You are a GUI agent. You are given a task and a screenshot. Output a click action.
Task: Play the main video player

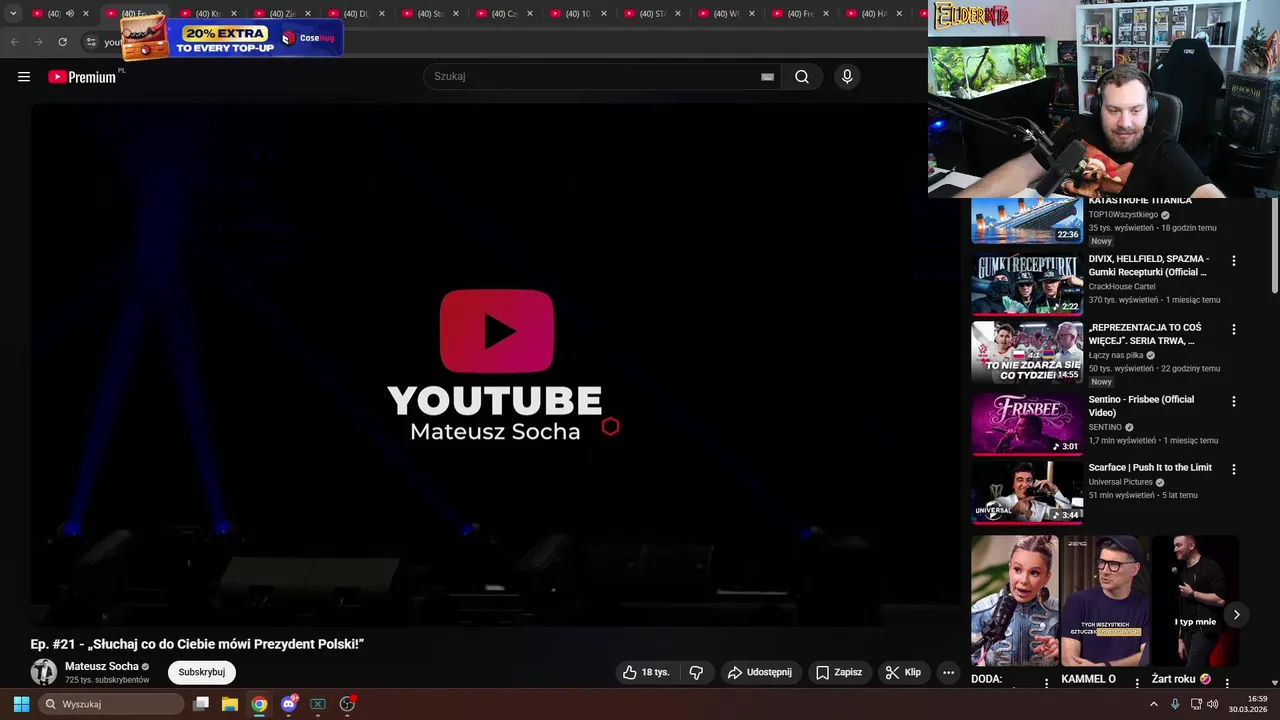[x=495, y=365]
